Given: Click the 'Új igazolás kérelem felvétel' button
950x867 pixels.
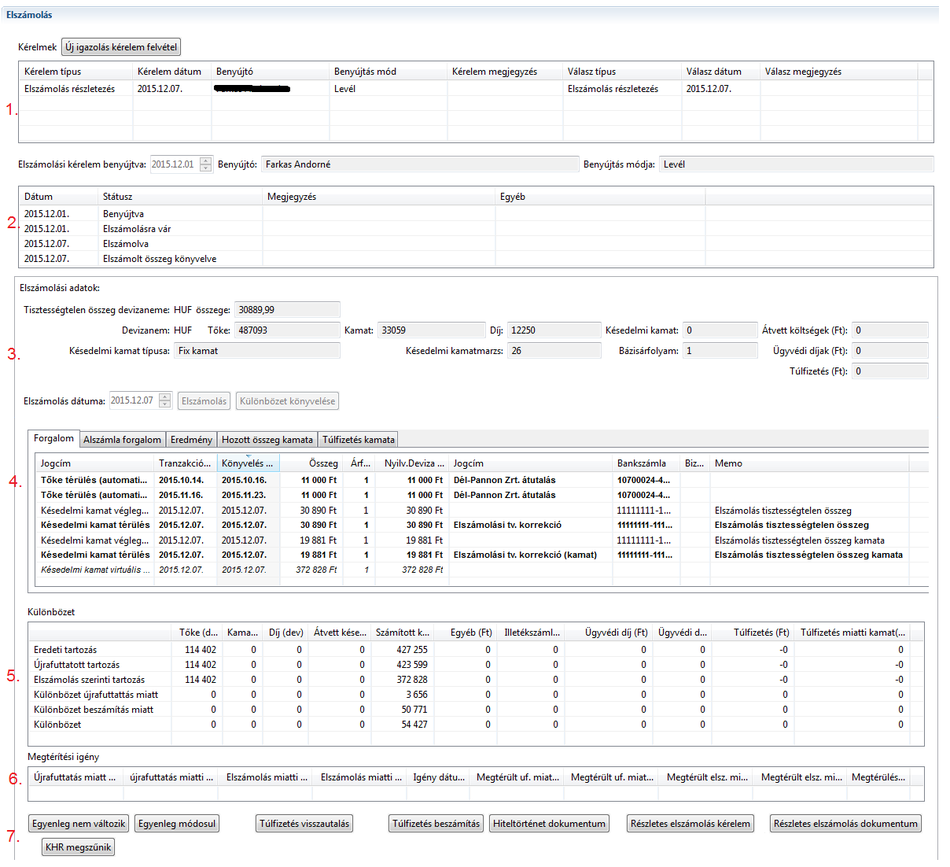Looking at the screenshot, I should (x=121, y=47).
